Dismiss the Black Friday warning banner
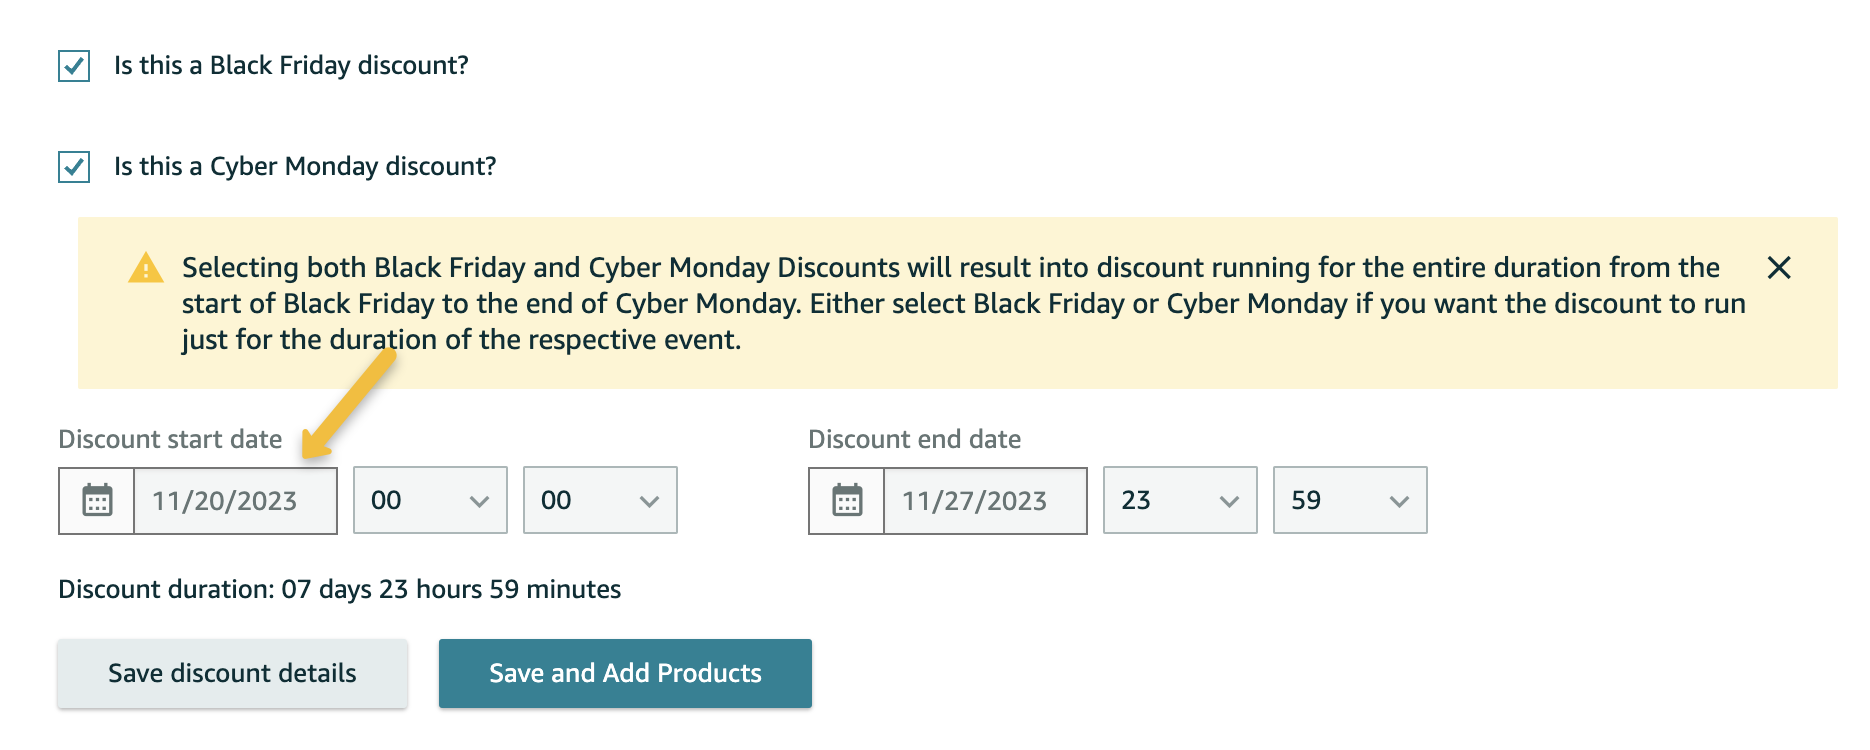Viewport: 1870px width, 750px height. (x=1779, y=268)
